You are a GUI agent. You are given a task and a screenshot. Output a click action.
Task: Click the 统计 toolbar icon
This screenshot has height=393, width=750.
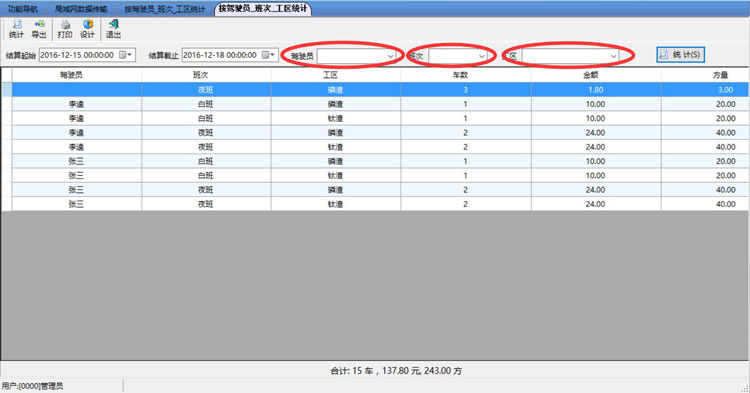tap(16, 29)
